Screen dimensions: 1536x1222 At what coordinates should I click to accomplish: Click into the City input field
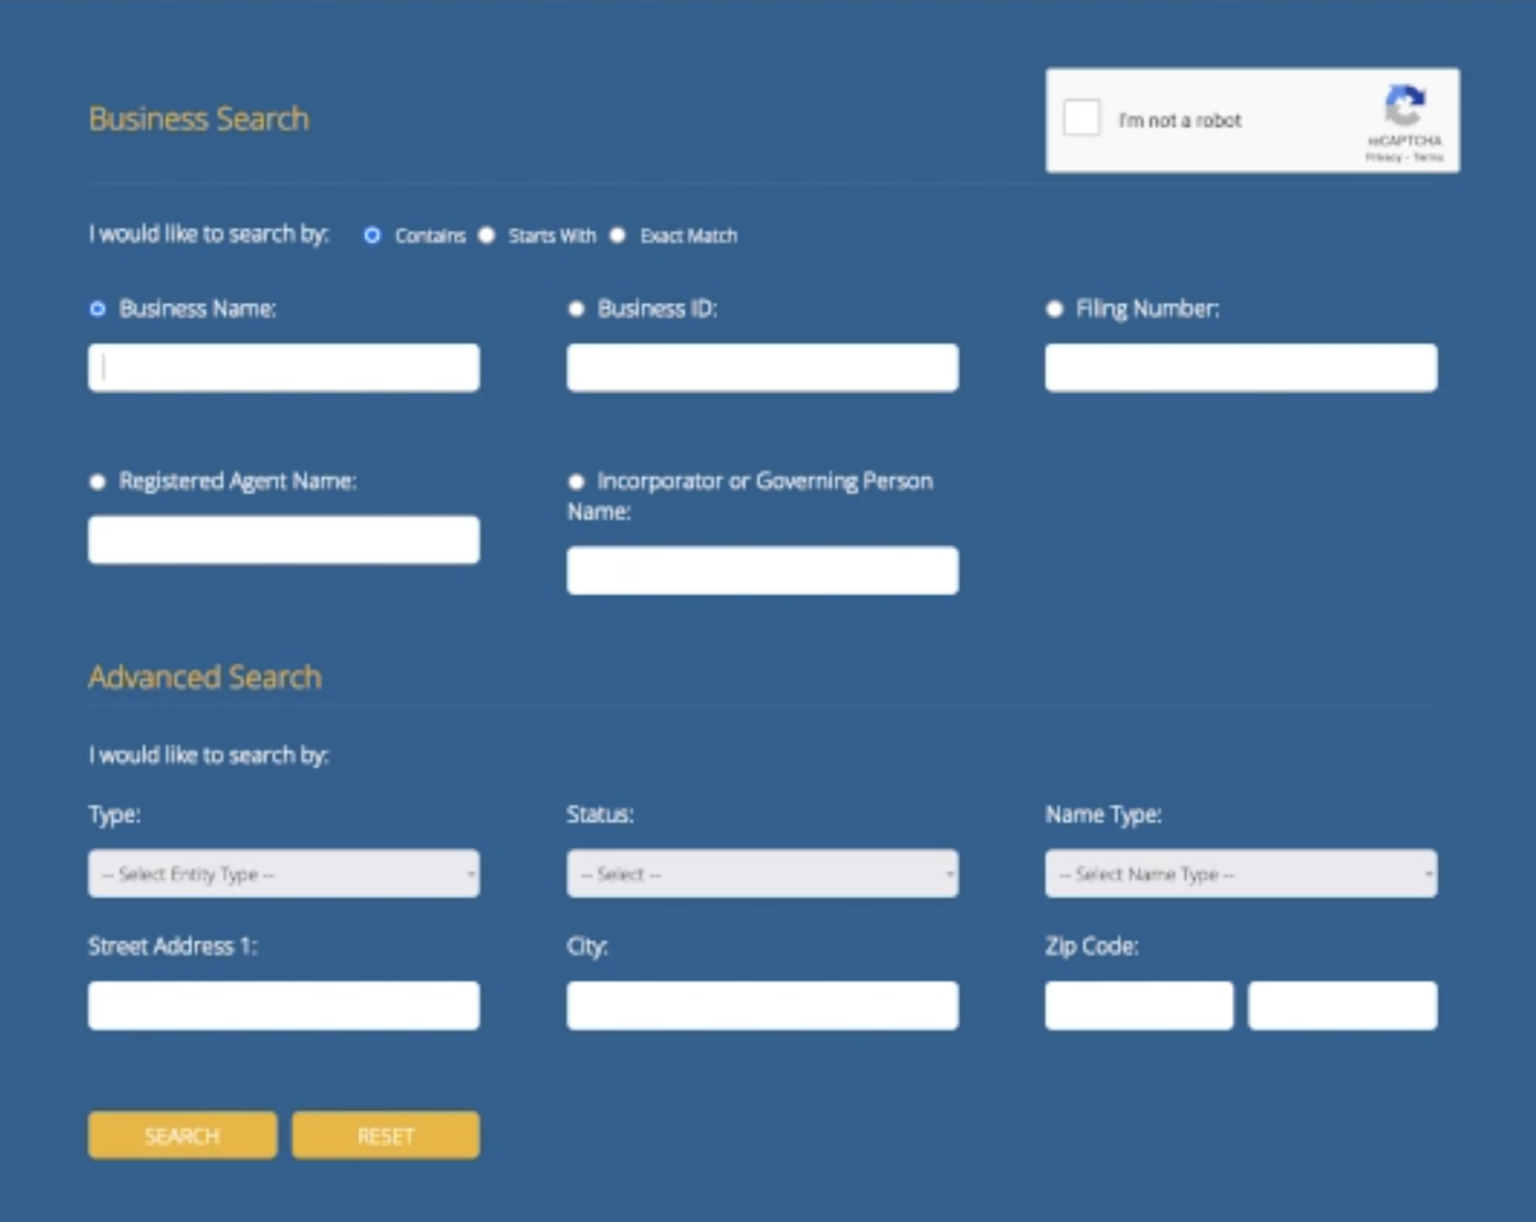click(x=762, y=1005)
